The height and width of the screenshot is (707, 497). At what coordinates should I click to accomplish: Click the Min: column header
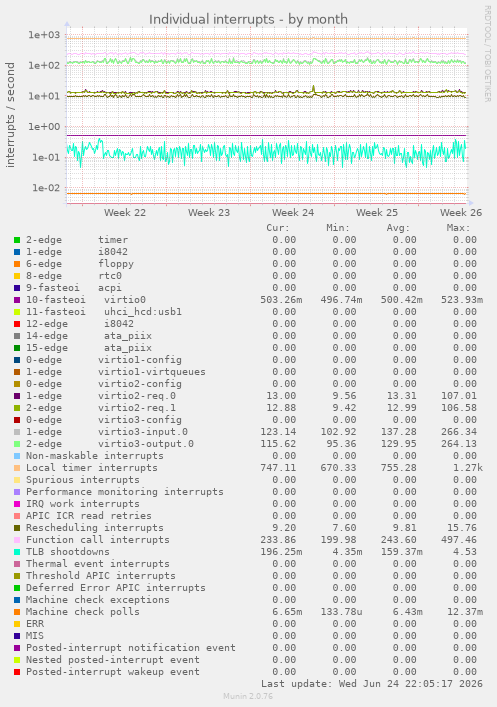pyautogui.click(x=338, y=228)
